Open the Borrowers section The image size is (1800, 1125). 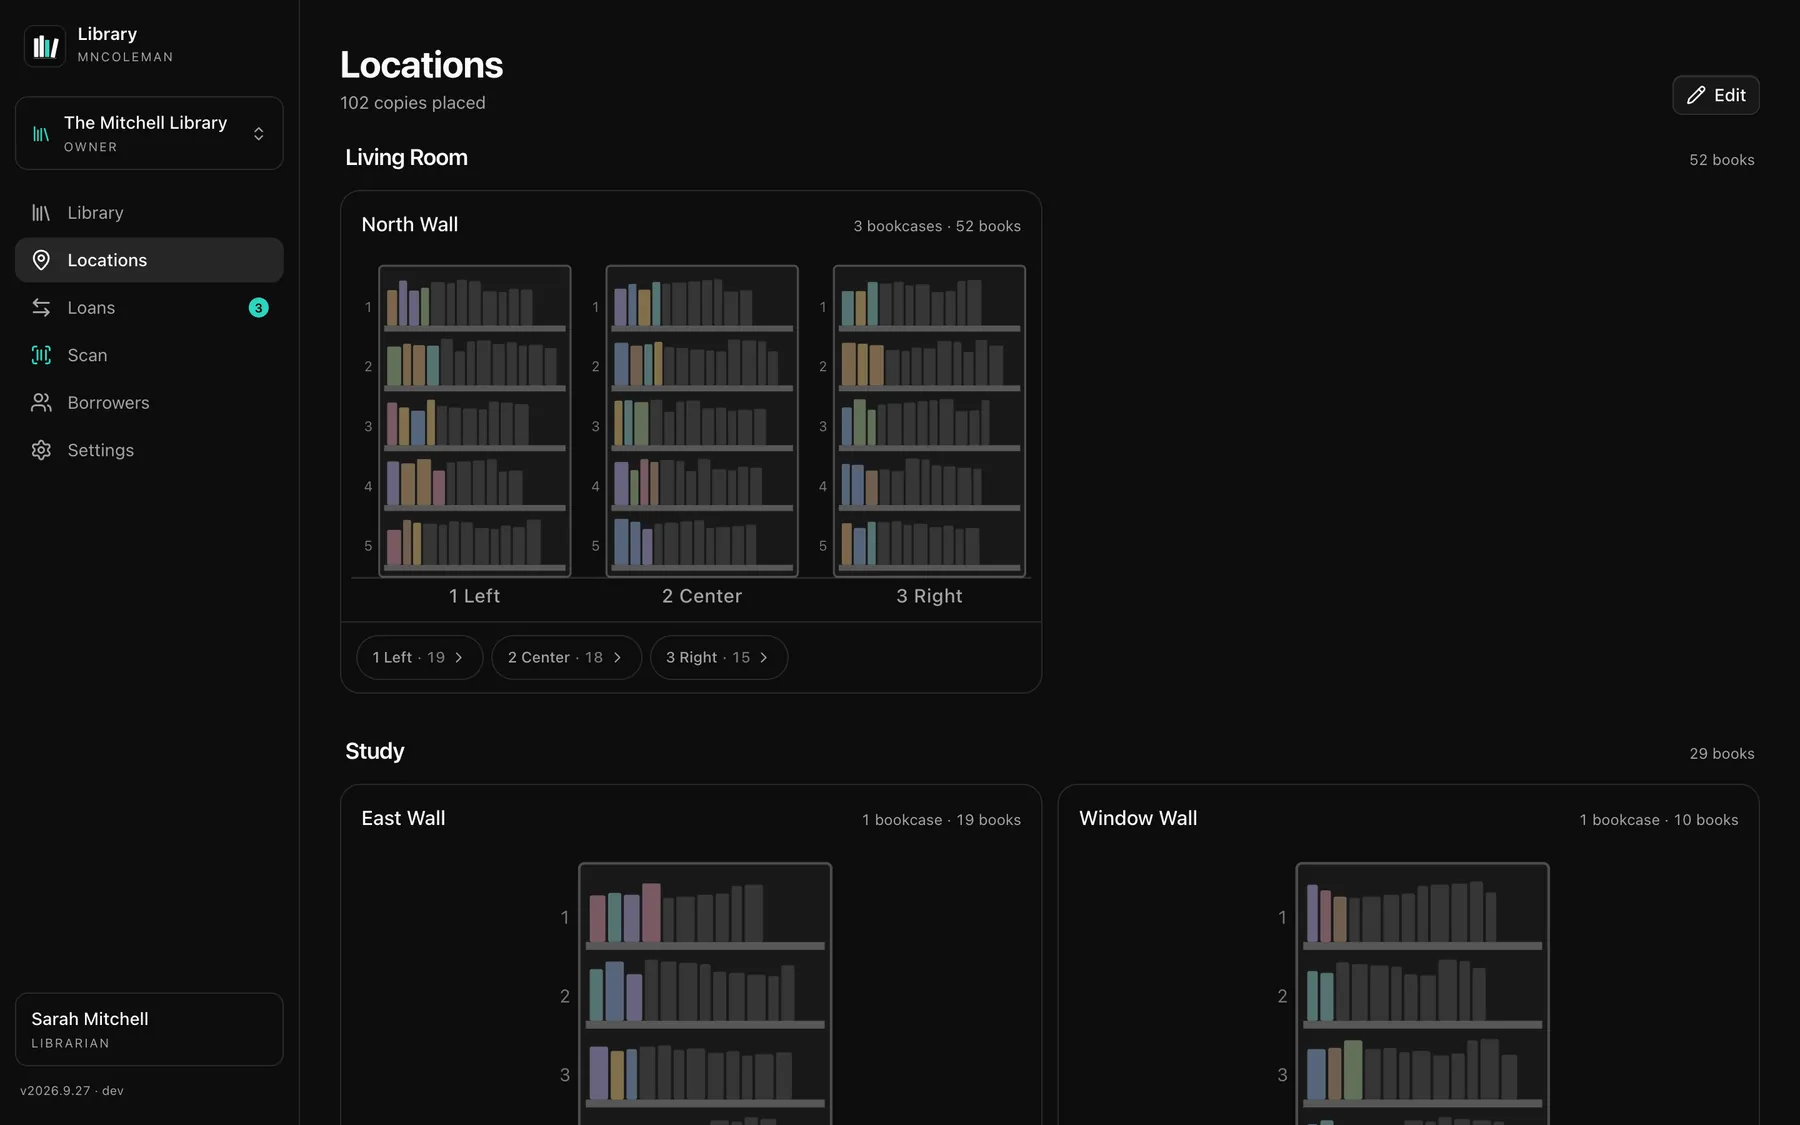click(x=149, y=403)
